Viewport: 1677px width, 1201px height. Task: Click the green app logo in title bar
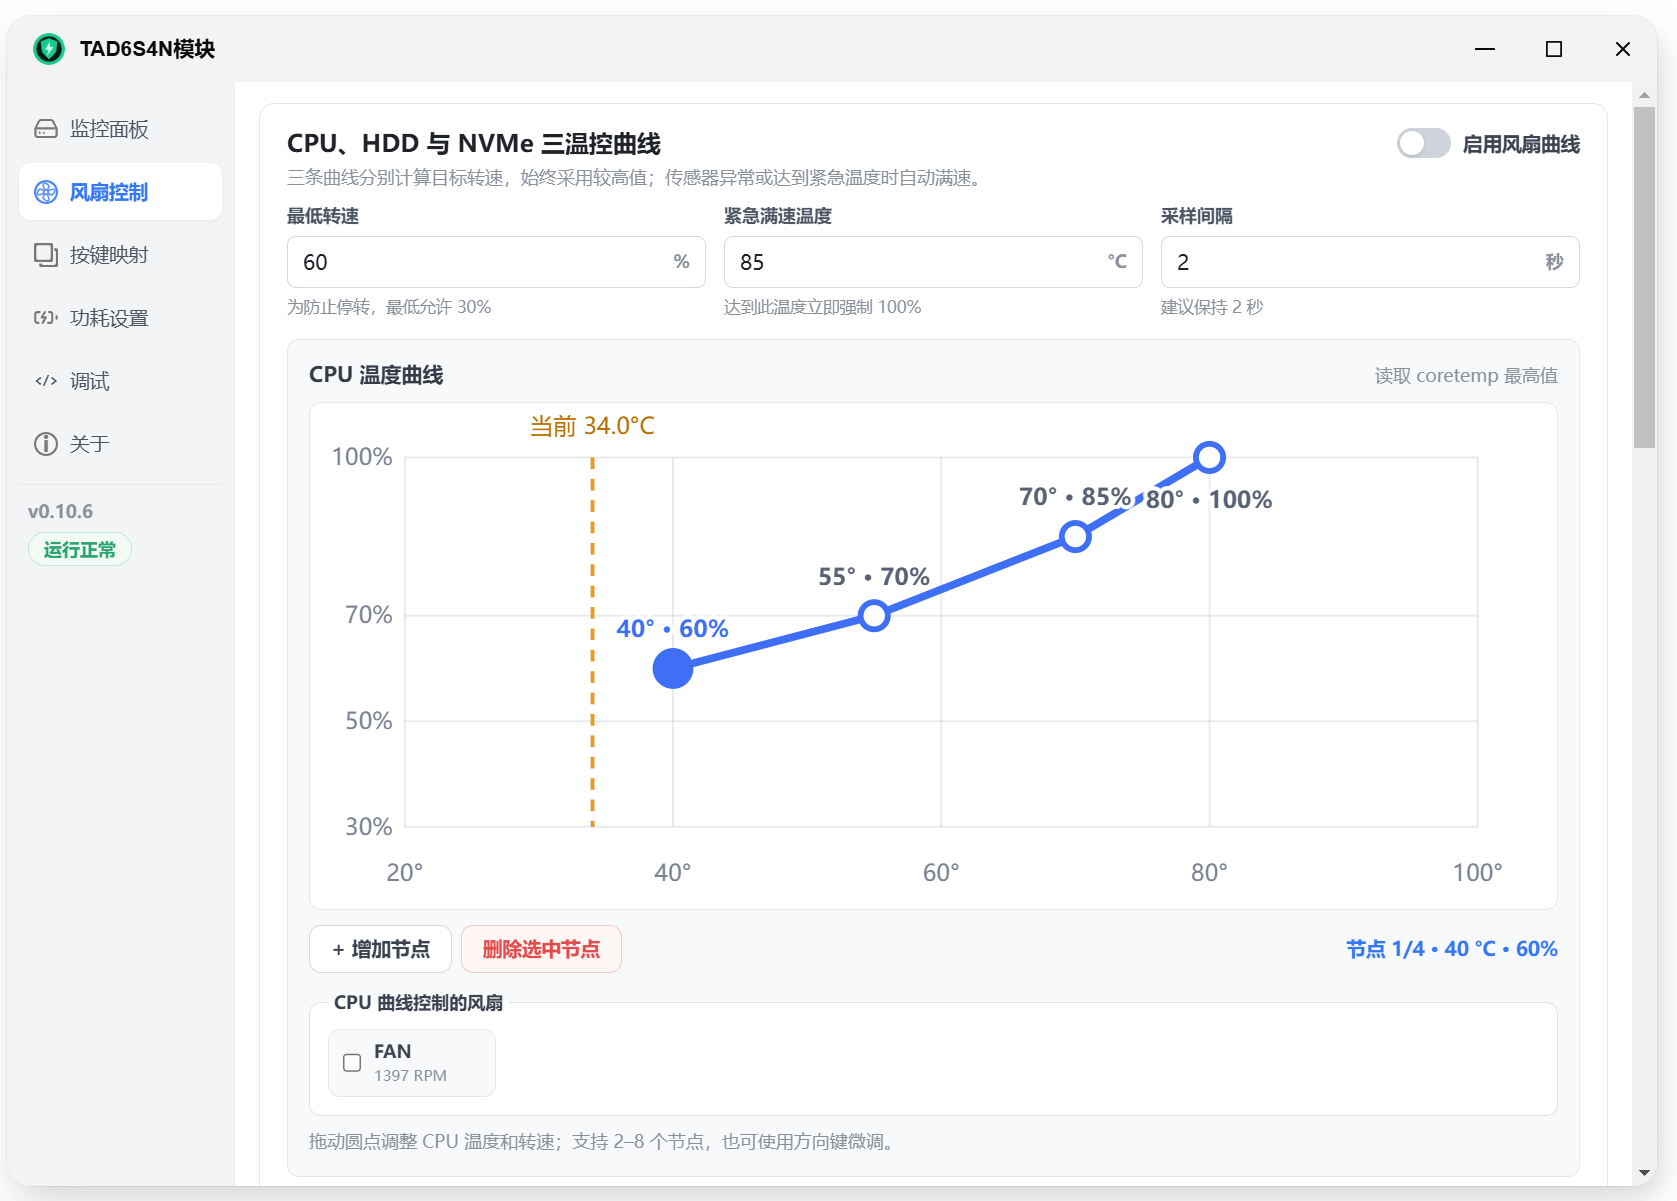[49, 48]
